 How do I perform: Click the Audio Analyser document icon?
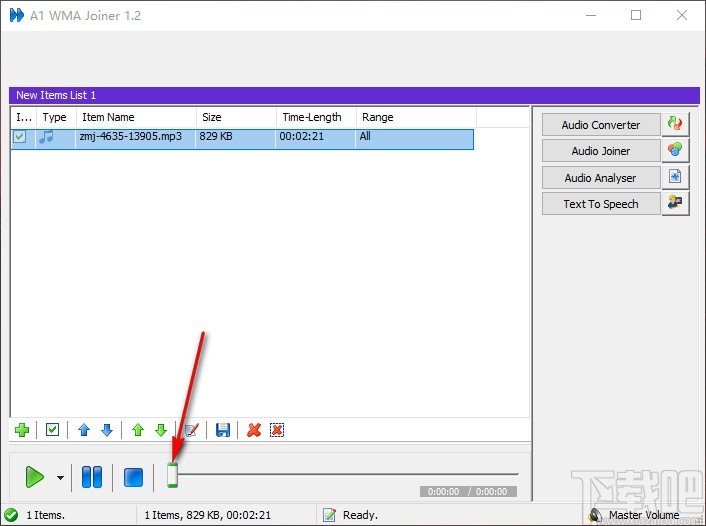coord(675,177)
